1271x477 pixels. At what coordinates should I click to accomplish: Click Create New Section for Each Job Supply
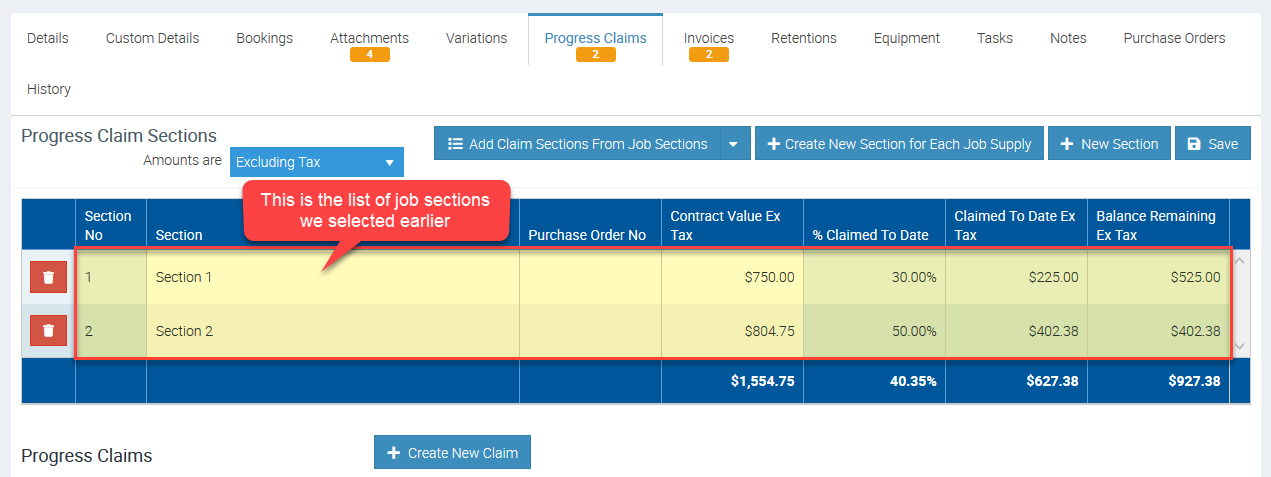click(899, 143)
